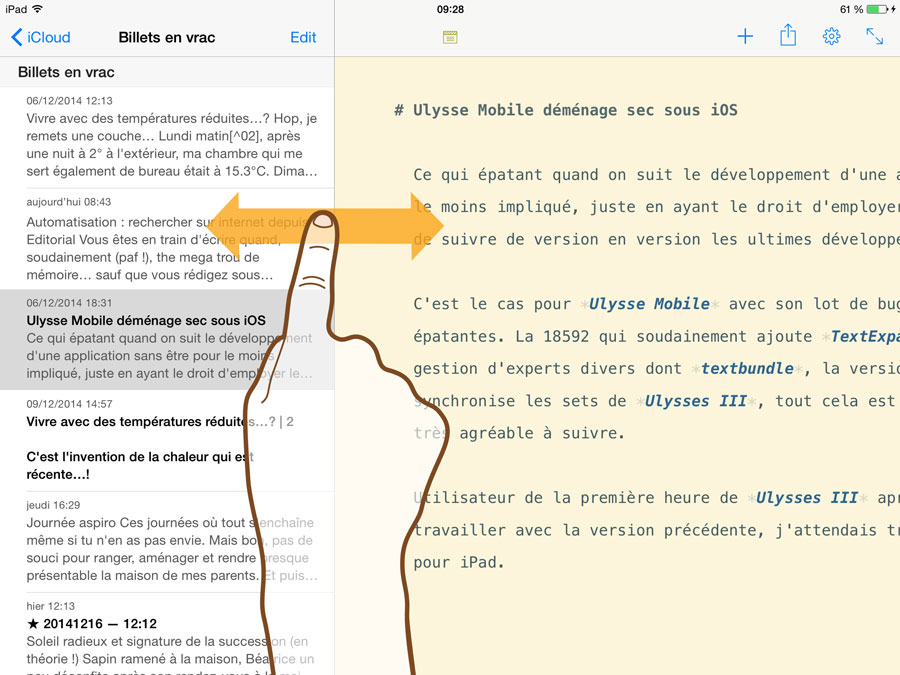Tap the plus icon to create new sheet

point(744,37)
